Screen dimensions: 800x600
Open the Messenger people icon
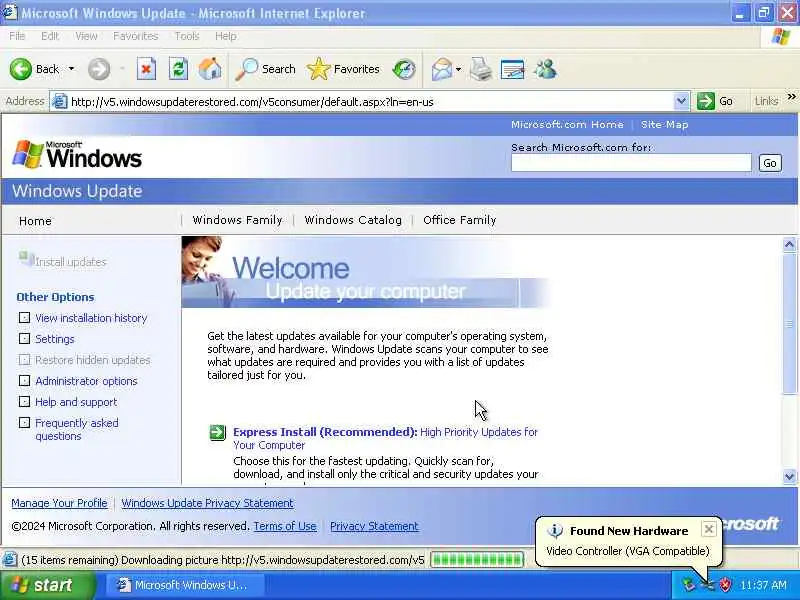(545, 69)
